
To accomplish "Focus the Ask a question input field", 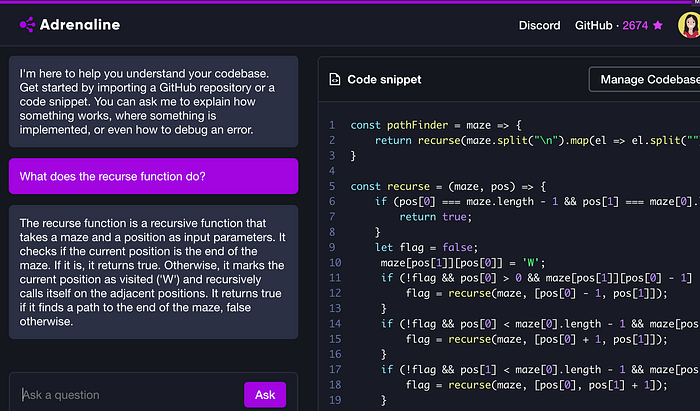I will point(125,395).
